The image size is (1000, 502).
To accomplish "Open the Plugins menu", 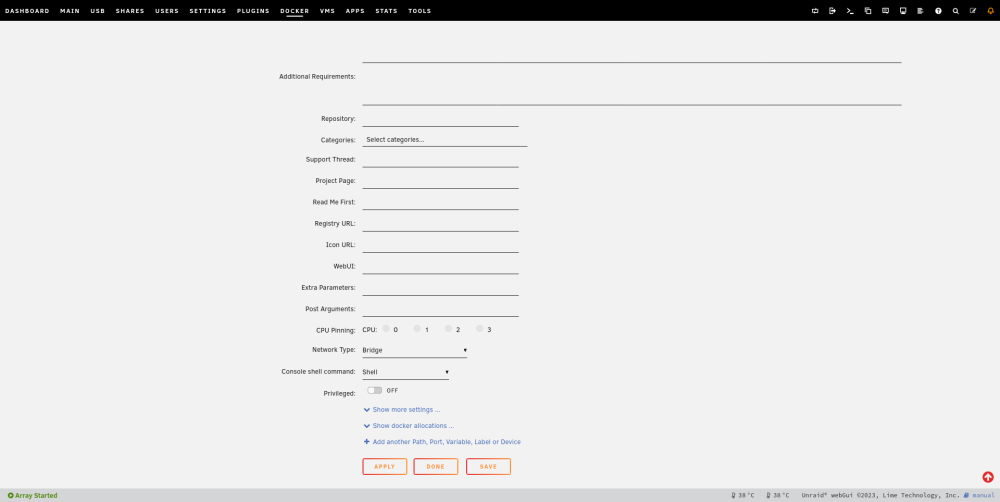I will [x=253, y=11].
